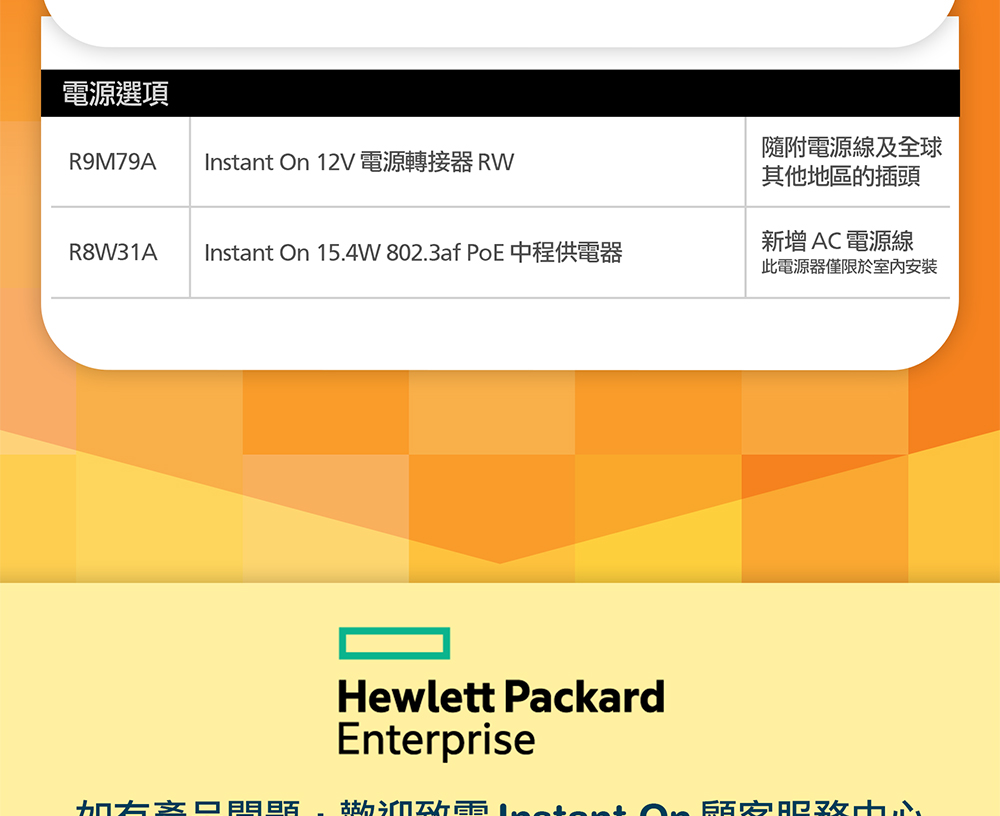This screenshot has height=816, width=1000.
Task: Select the 電源選項 table header
Action: pyautogui.click(x=116, y=94)
